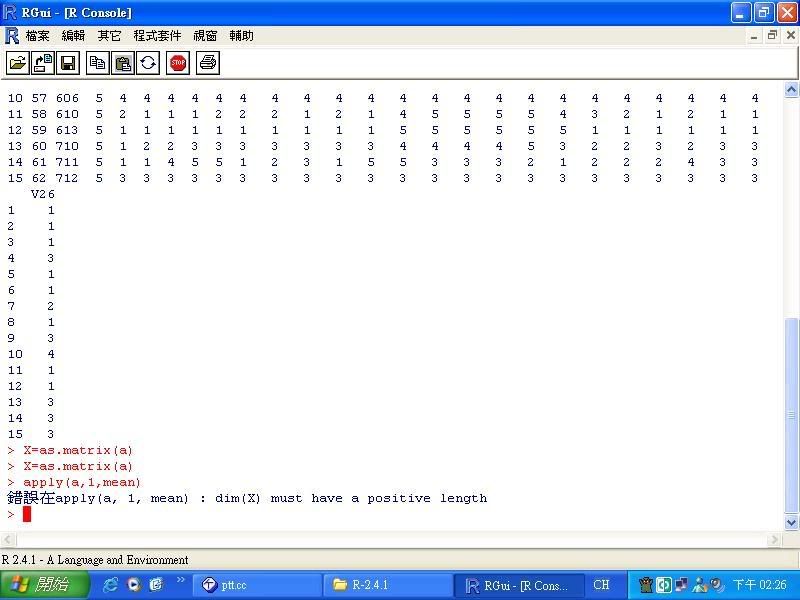Click the Paste icon in toolbar

pos(123,63)
